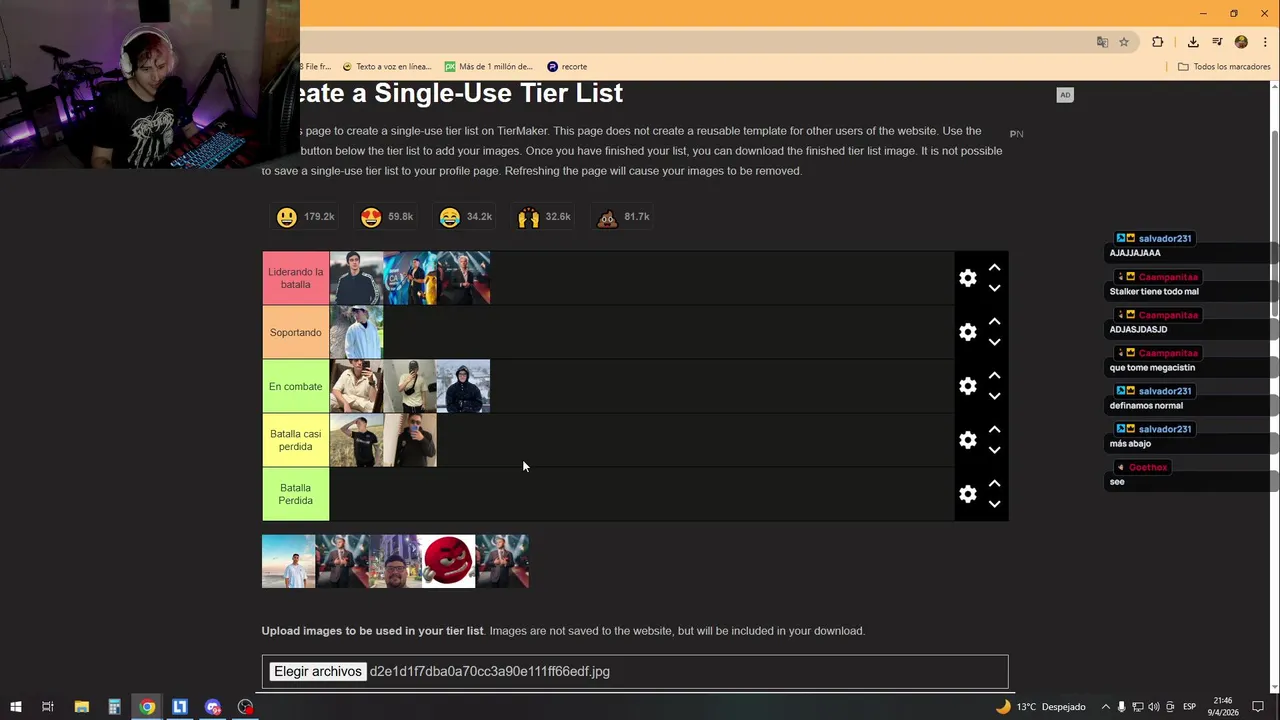This screenshot has height=720, width=1280.
Task: Switch ESP keyboard language
Action: pyautogui.click(x=1189, y=707)
